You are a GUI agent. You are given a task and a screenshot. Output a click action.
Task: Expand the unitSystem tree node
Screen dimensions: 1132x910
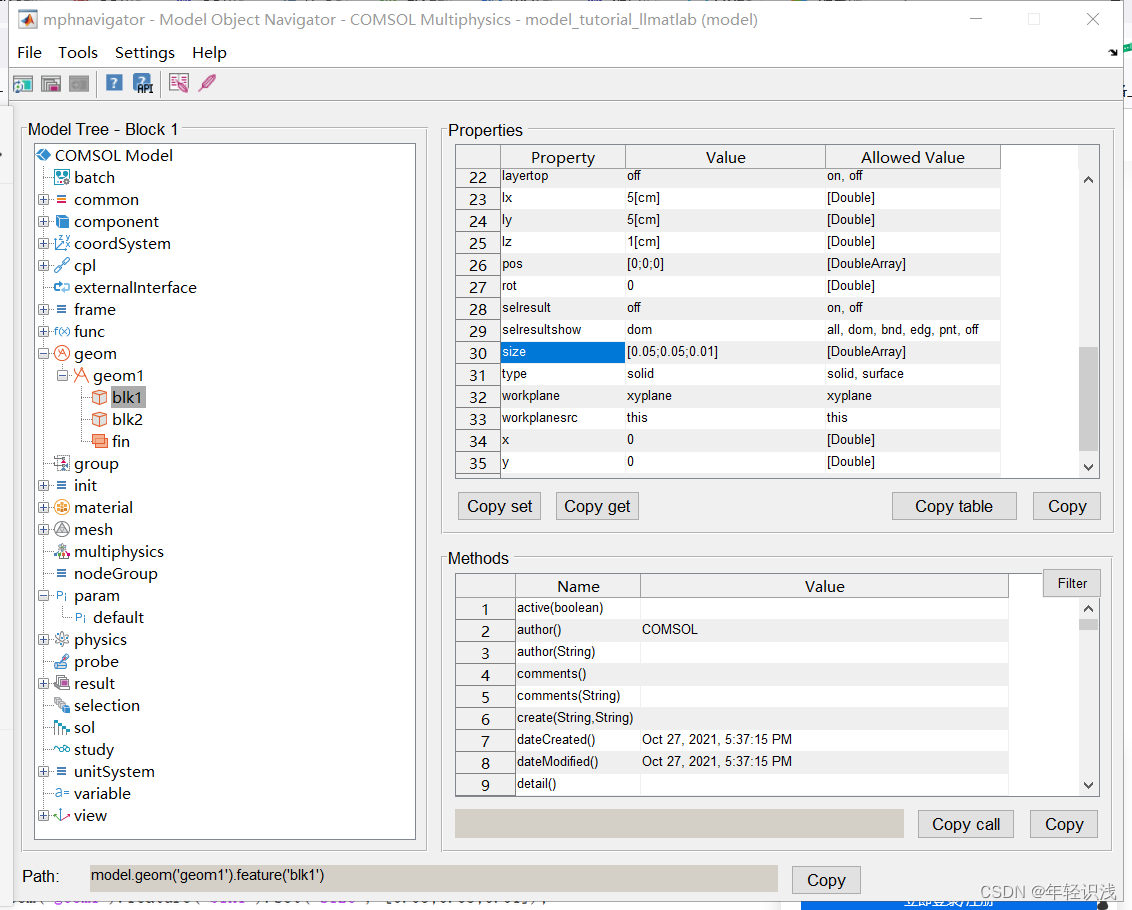tap(43, 771)
